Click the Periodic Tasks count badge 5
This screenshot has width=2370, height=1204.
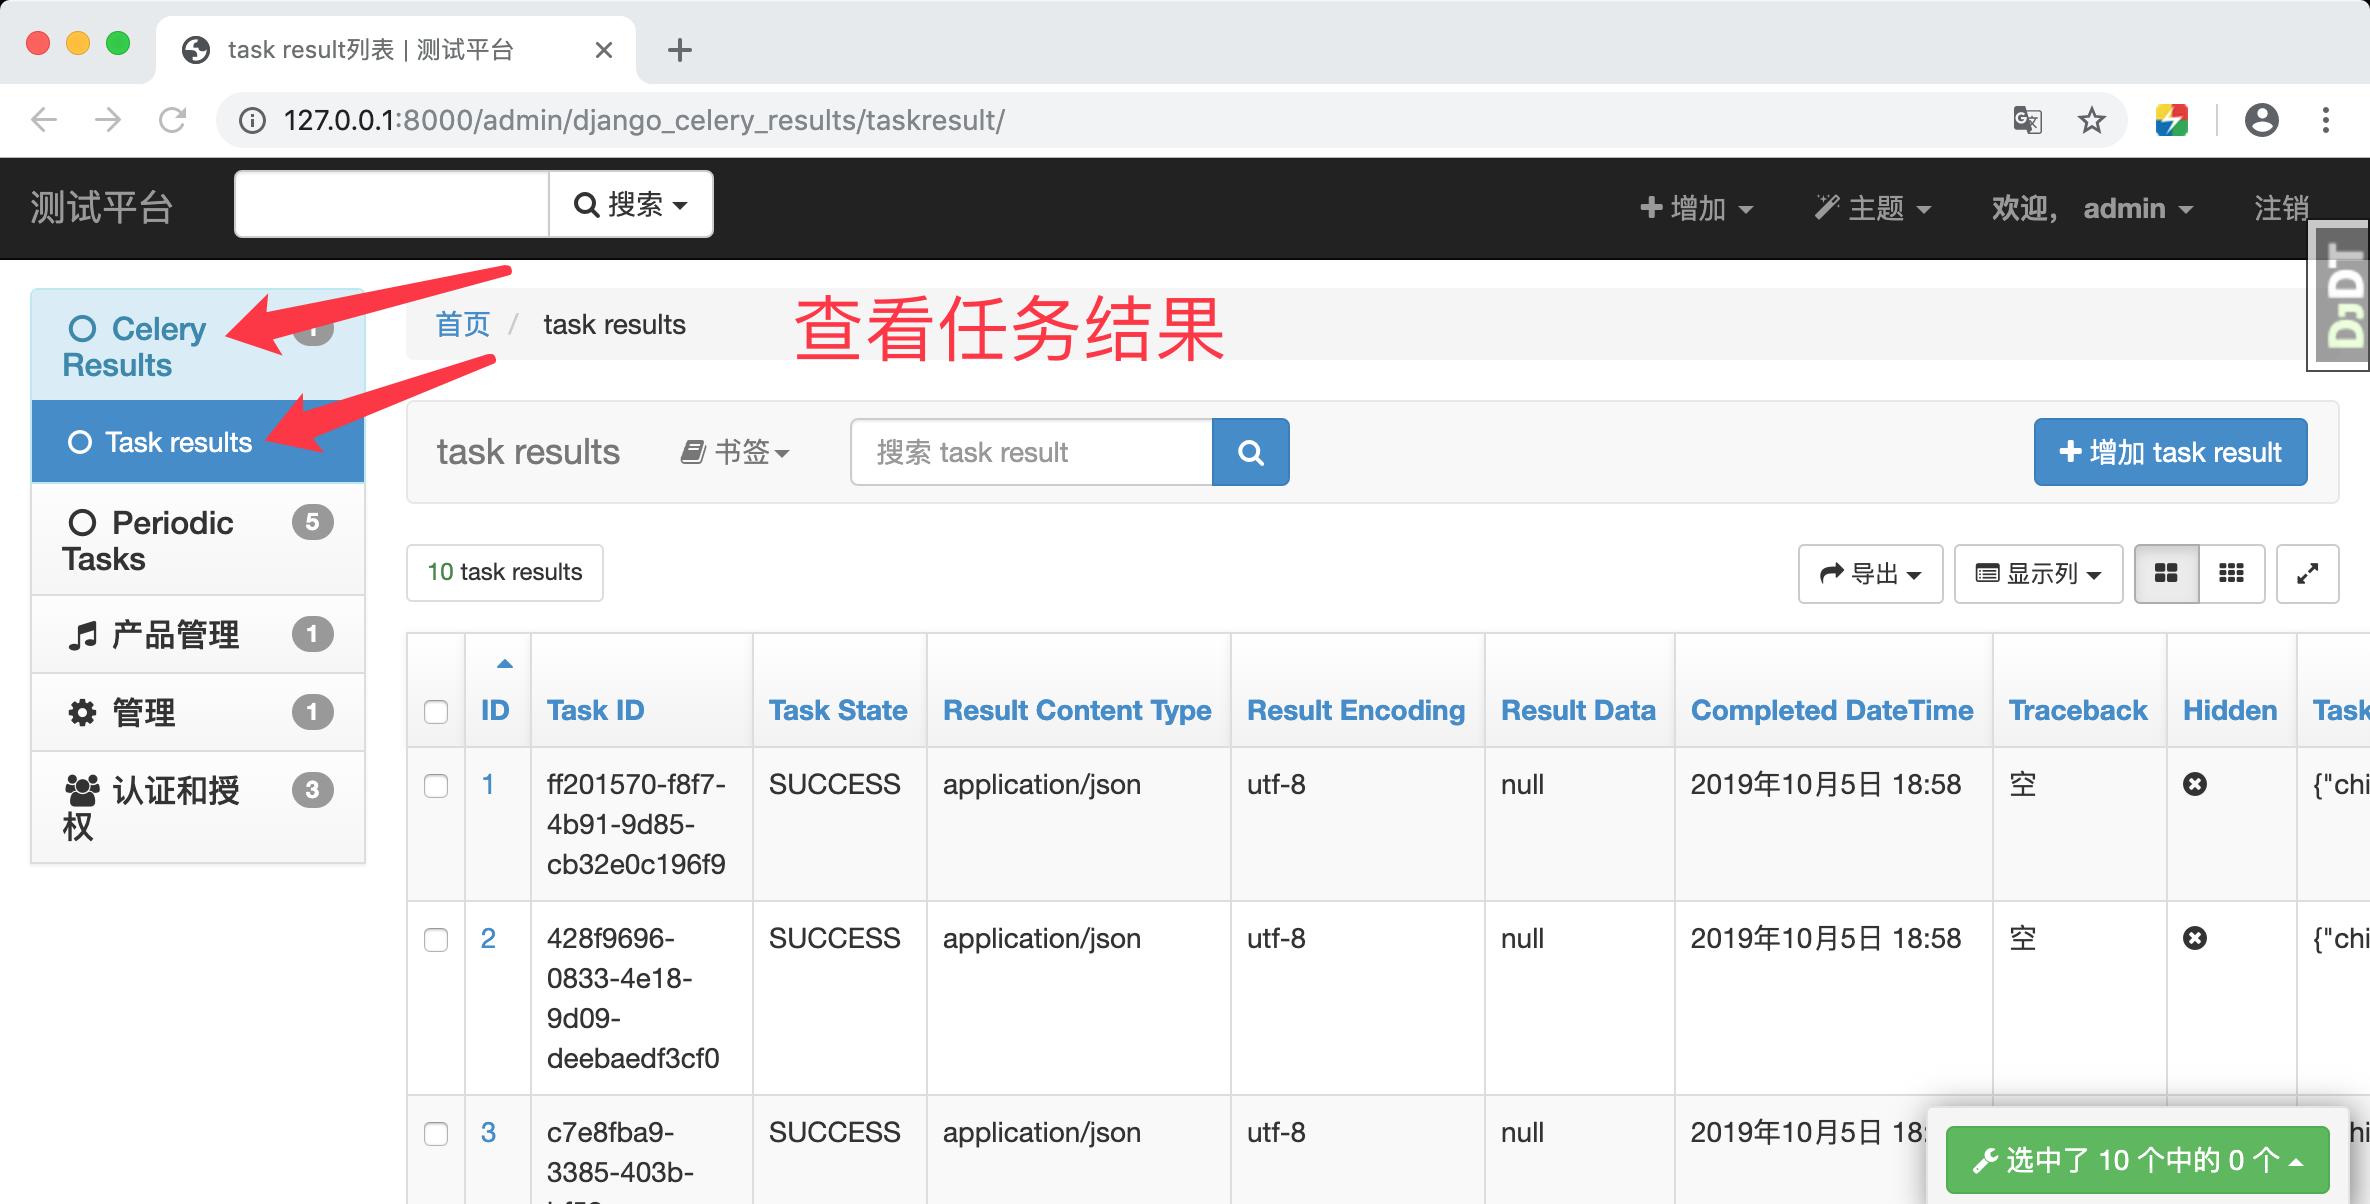(312, 522)
